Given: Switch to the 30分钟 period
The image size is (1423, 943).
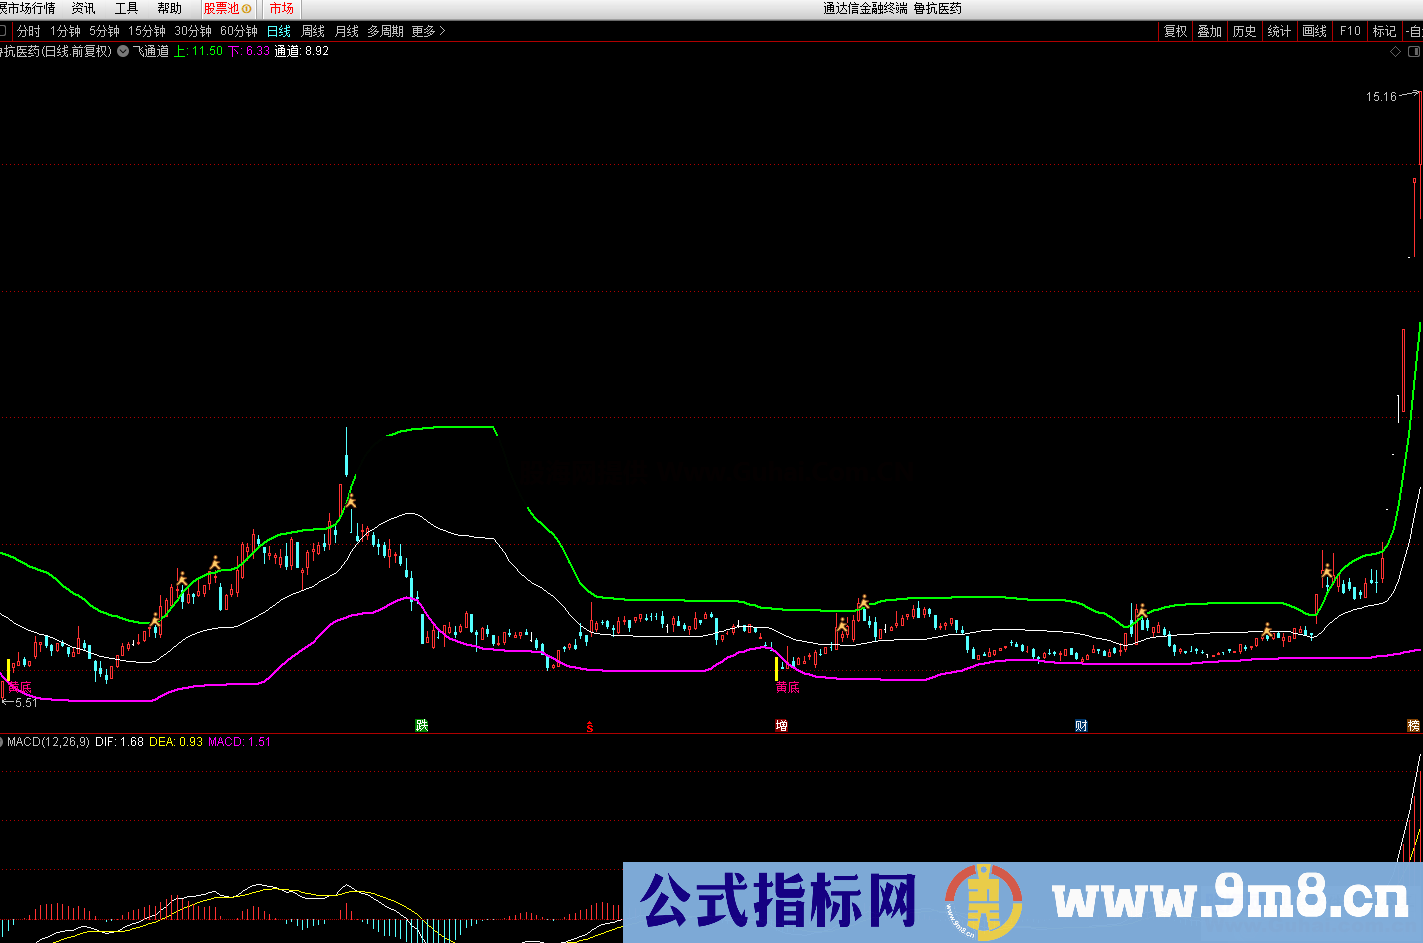Looking at the screenshot, I should point(193,31).
